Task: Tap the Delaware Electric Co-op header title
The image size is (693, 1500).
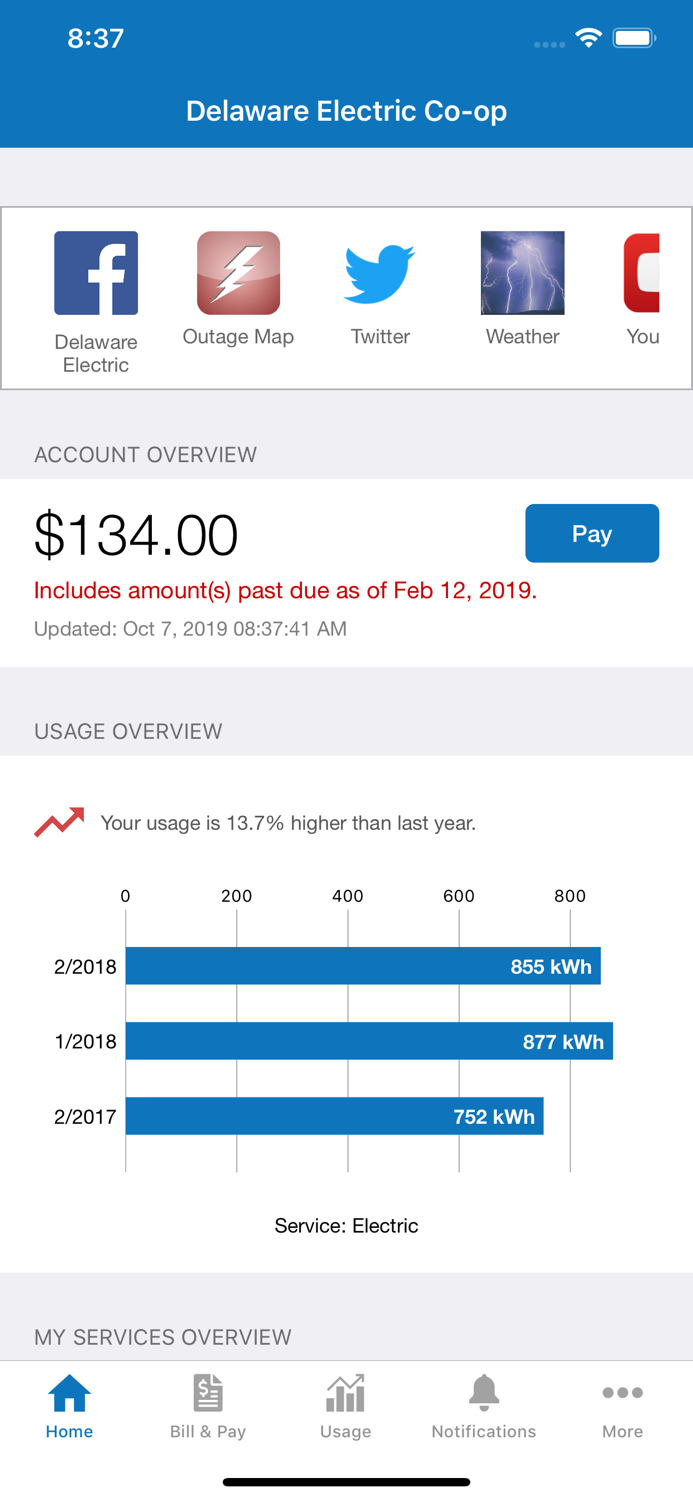Action: (346, 110)
